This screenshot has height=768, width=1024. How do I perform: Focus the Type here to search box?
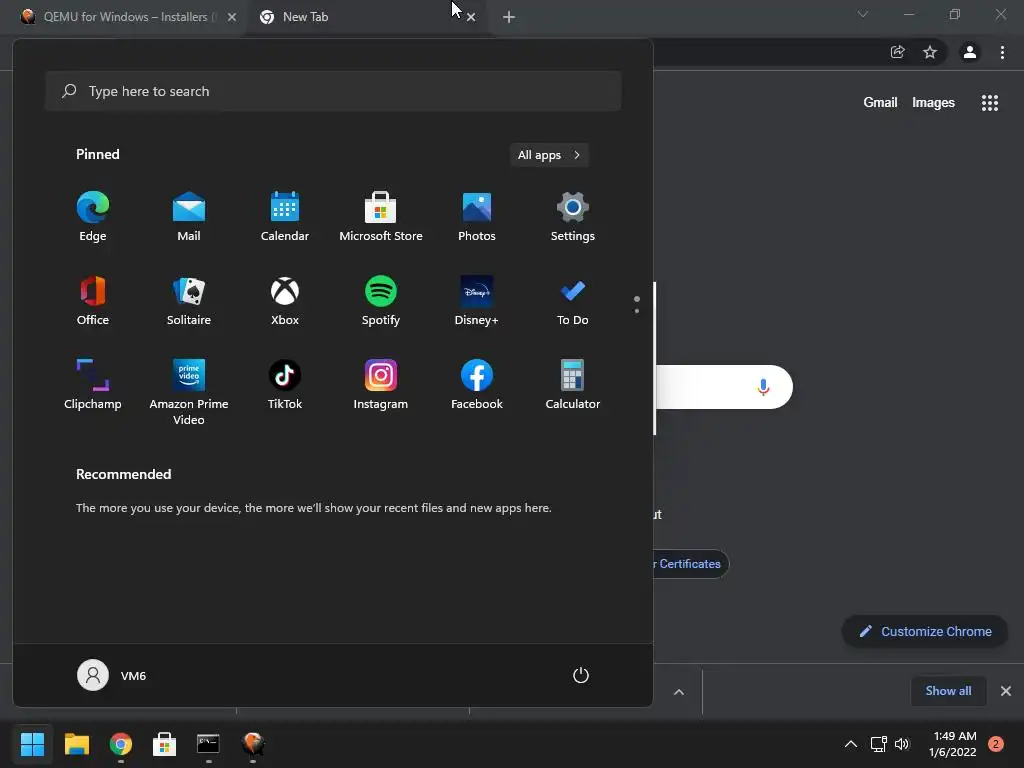click(x=333, y=91)
